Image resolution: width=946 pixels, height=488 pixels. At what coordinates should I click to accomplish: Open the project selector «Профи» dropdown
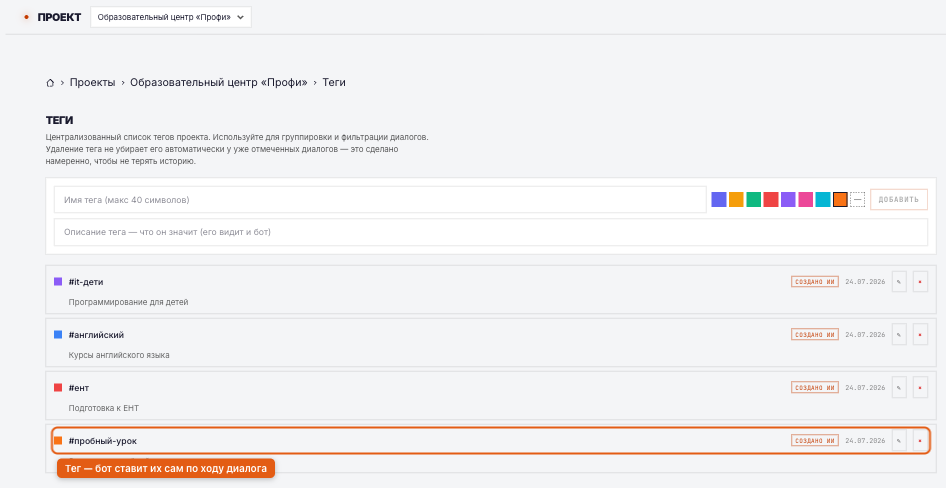click(171, 17)
